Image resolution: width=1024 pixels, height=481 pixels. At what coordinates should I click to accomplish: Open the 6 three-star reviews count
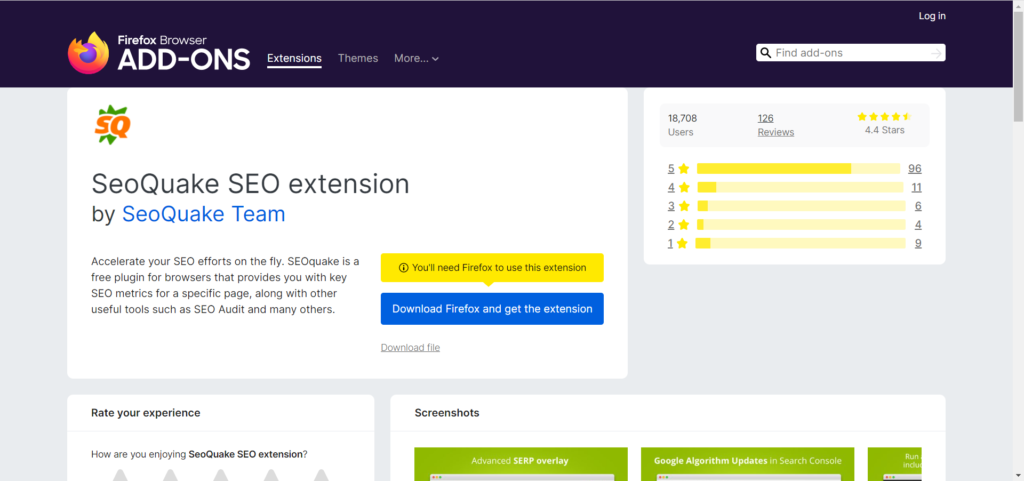pos(918,206)
